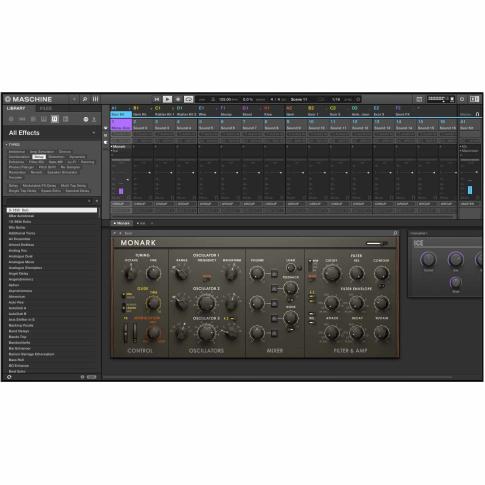Viewport: 485px width, 485px height.
Task: Select the Lo-Fi type tag
Action: (x=72, y=162)
